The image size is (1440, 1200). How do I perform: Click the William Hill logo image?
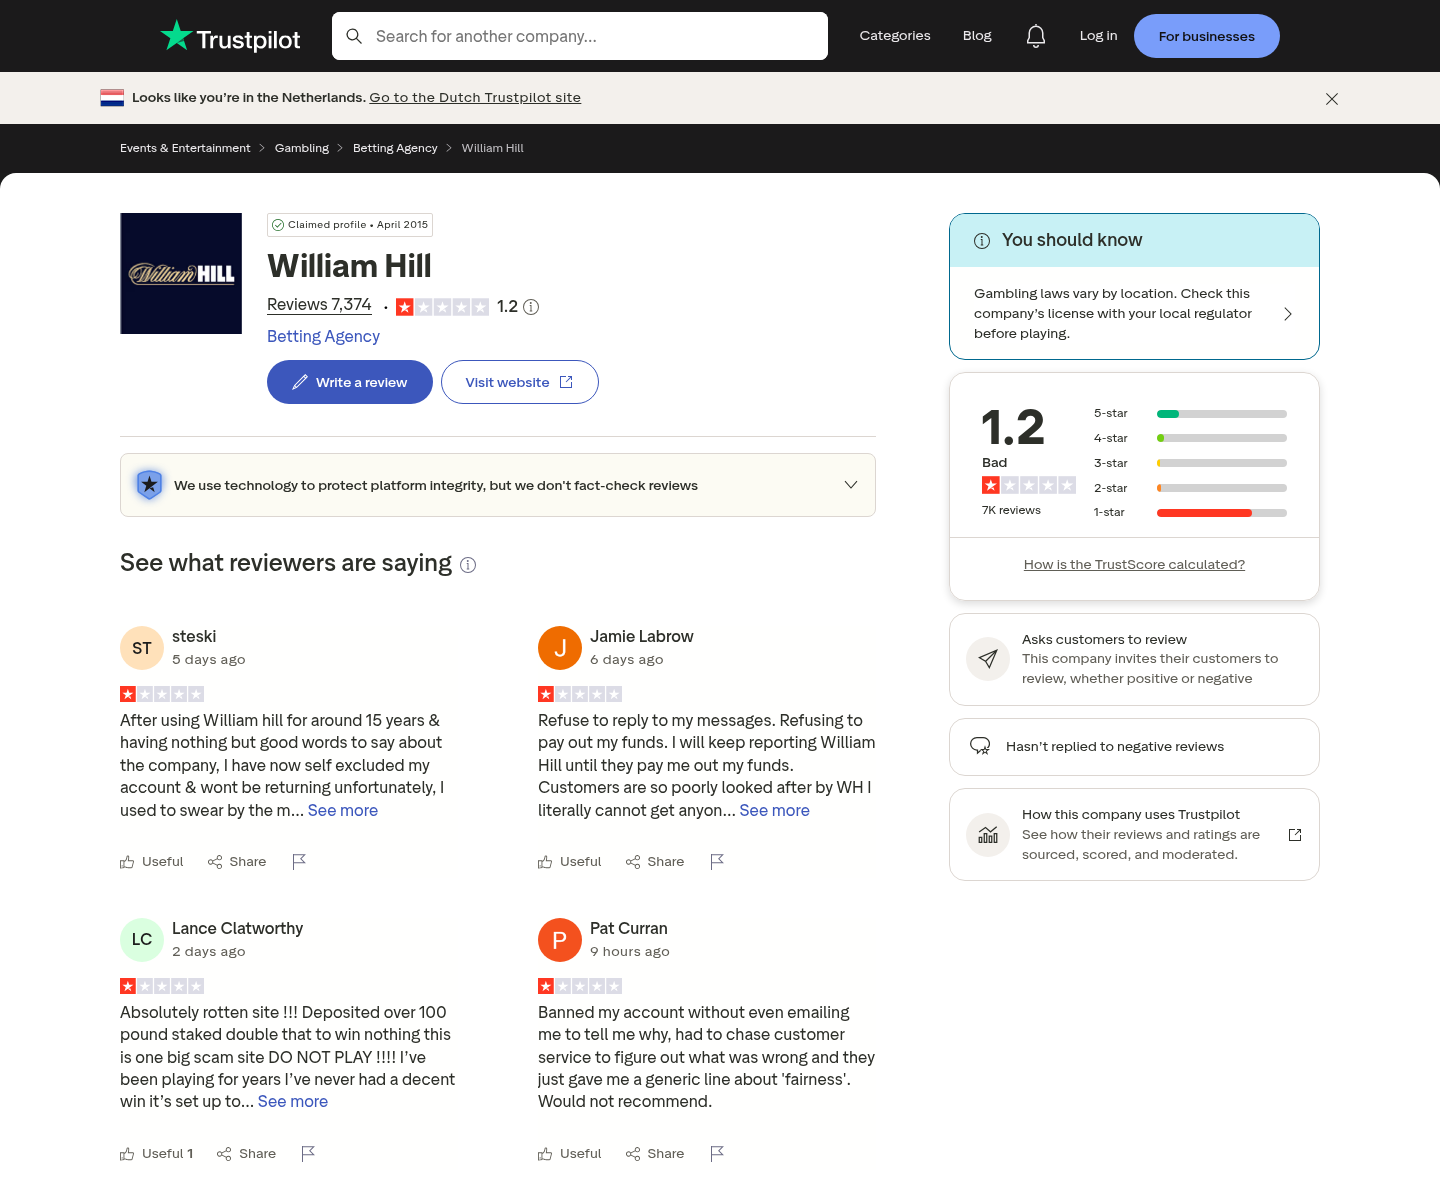point(181,273)
